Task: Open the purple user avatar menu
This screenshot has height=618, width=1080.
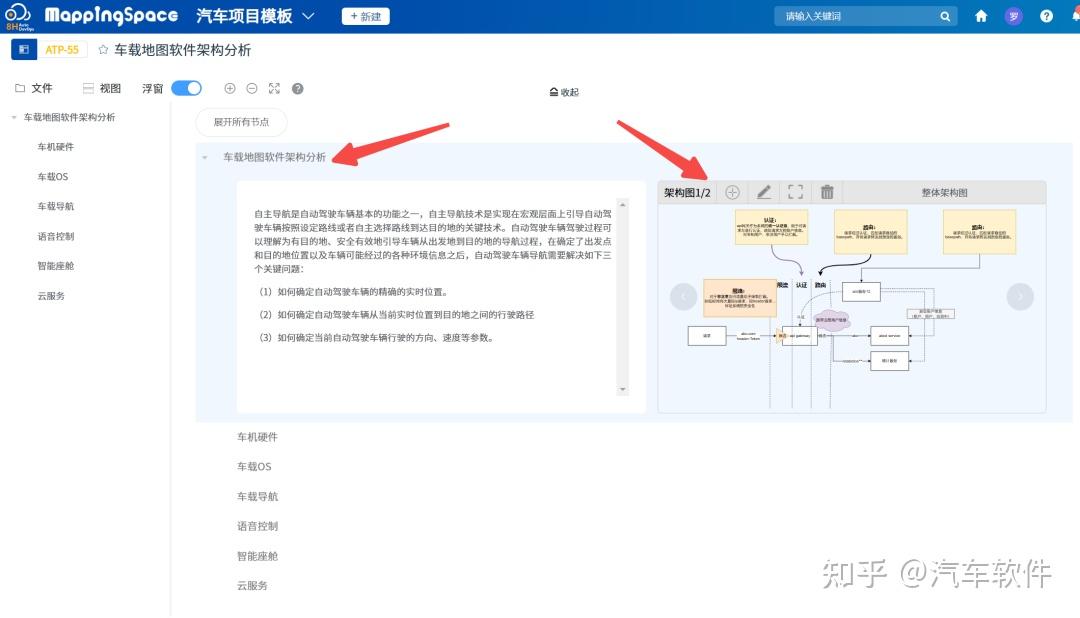Action: [1013, 16]
